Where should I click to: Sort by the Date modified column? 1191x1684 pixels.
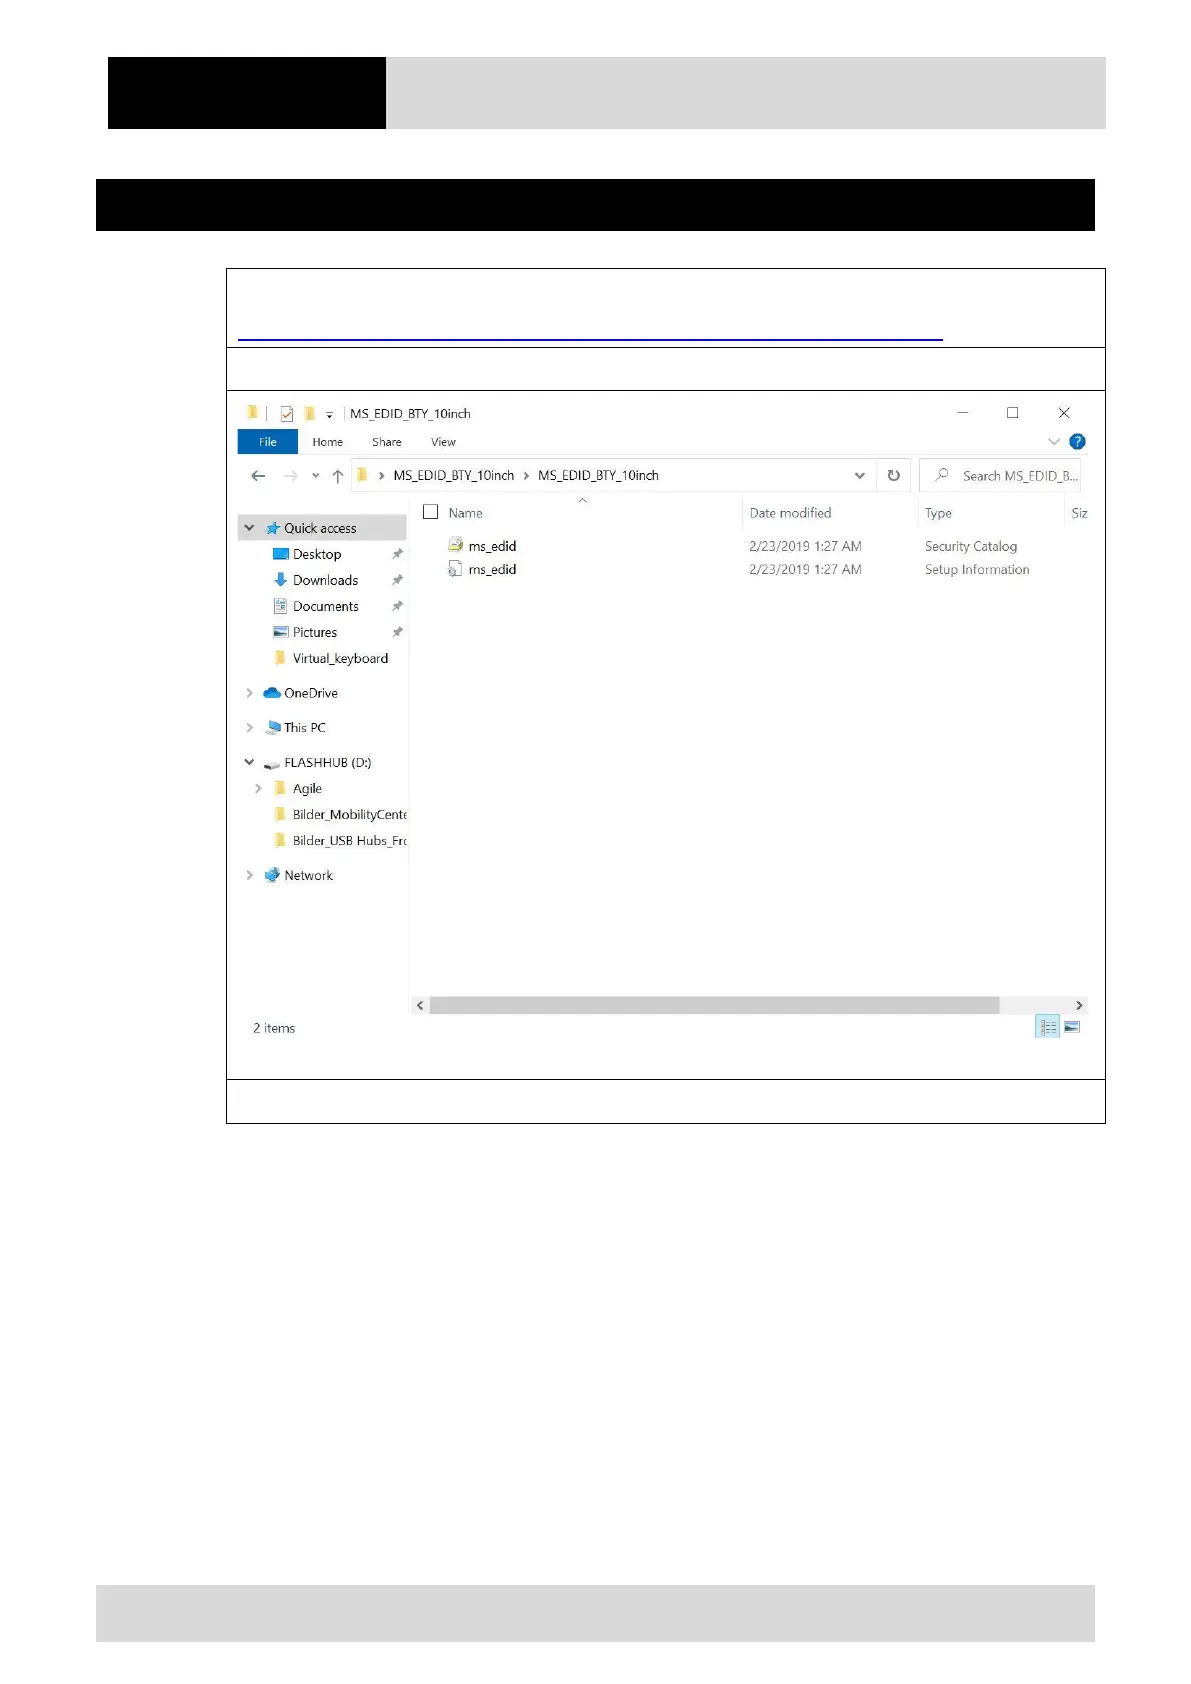tap(790, 513)
